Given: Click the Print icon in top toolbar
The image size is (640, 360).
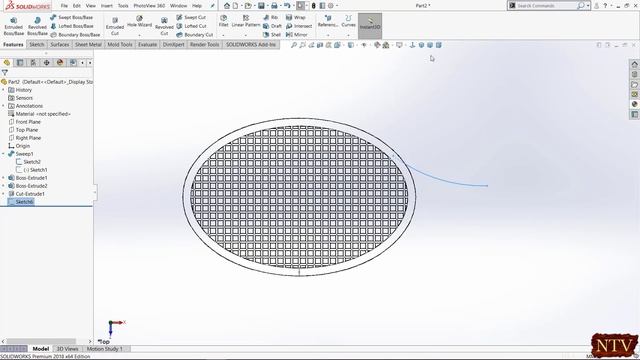Looking at the screenshot, I should point(274,6).
